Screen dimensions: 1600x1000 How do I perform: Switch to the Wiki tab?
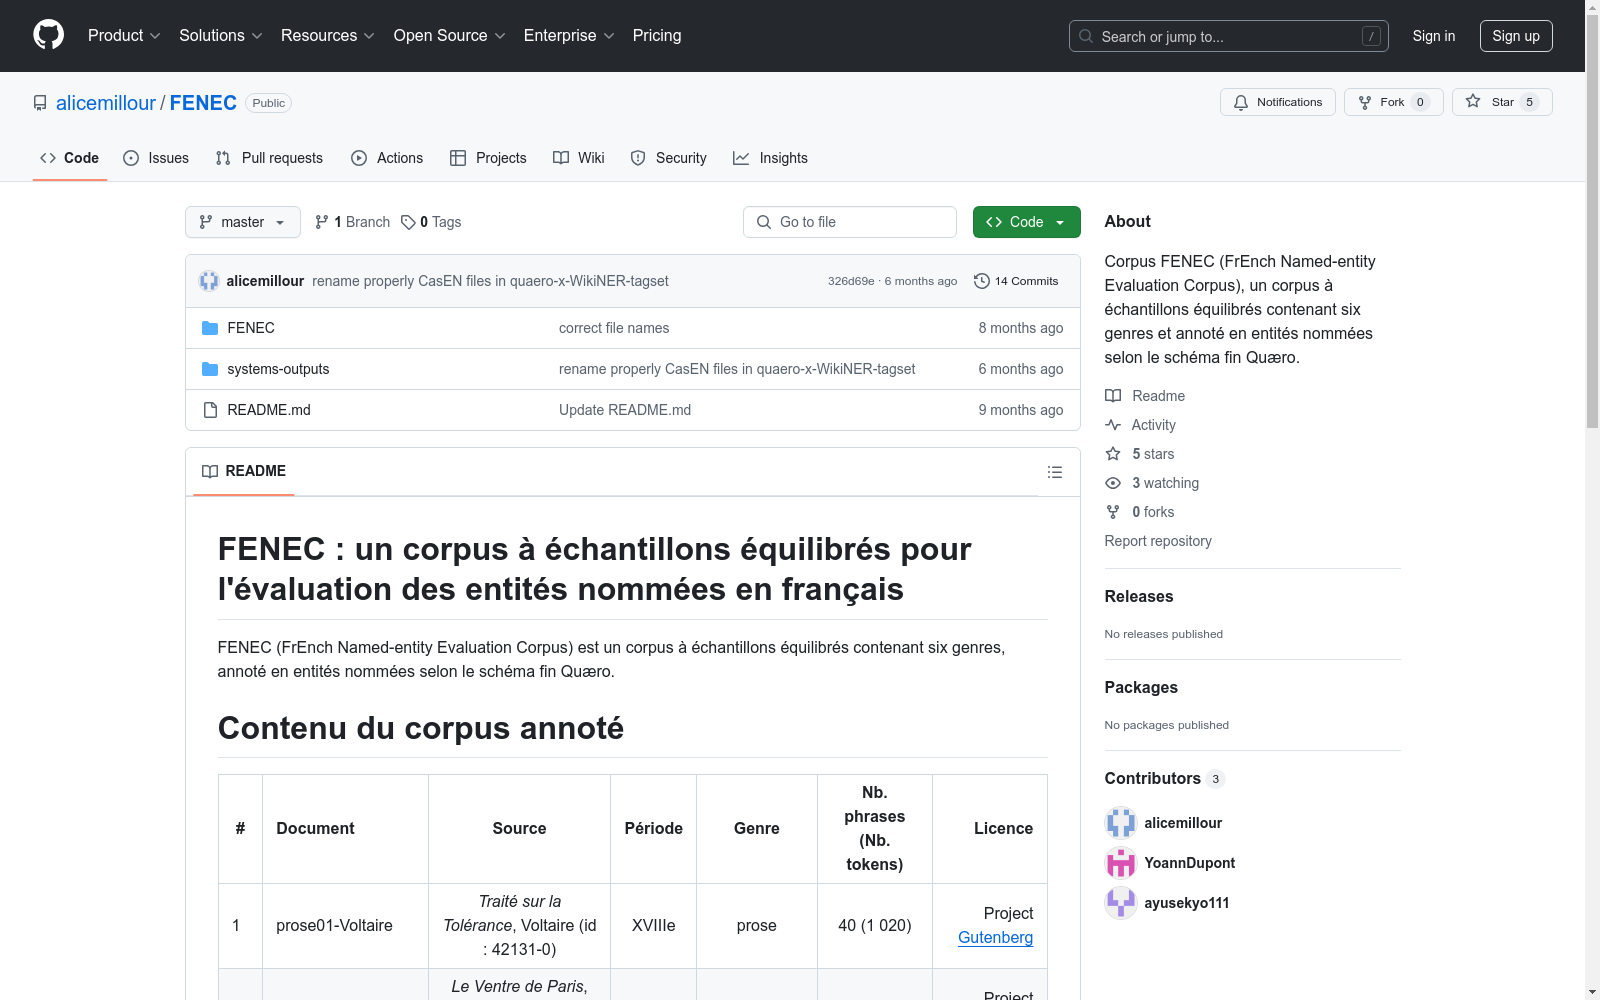pos(579,158)
